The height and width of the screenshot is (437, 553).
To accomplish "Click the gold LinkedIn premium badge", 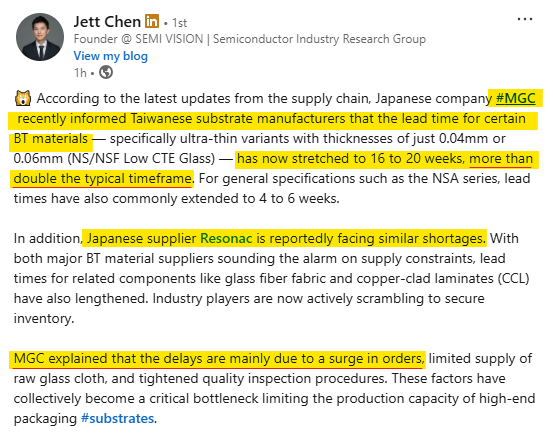I will tap(152, 21).
